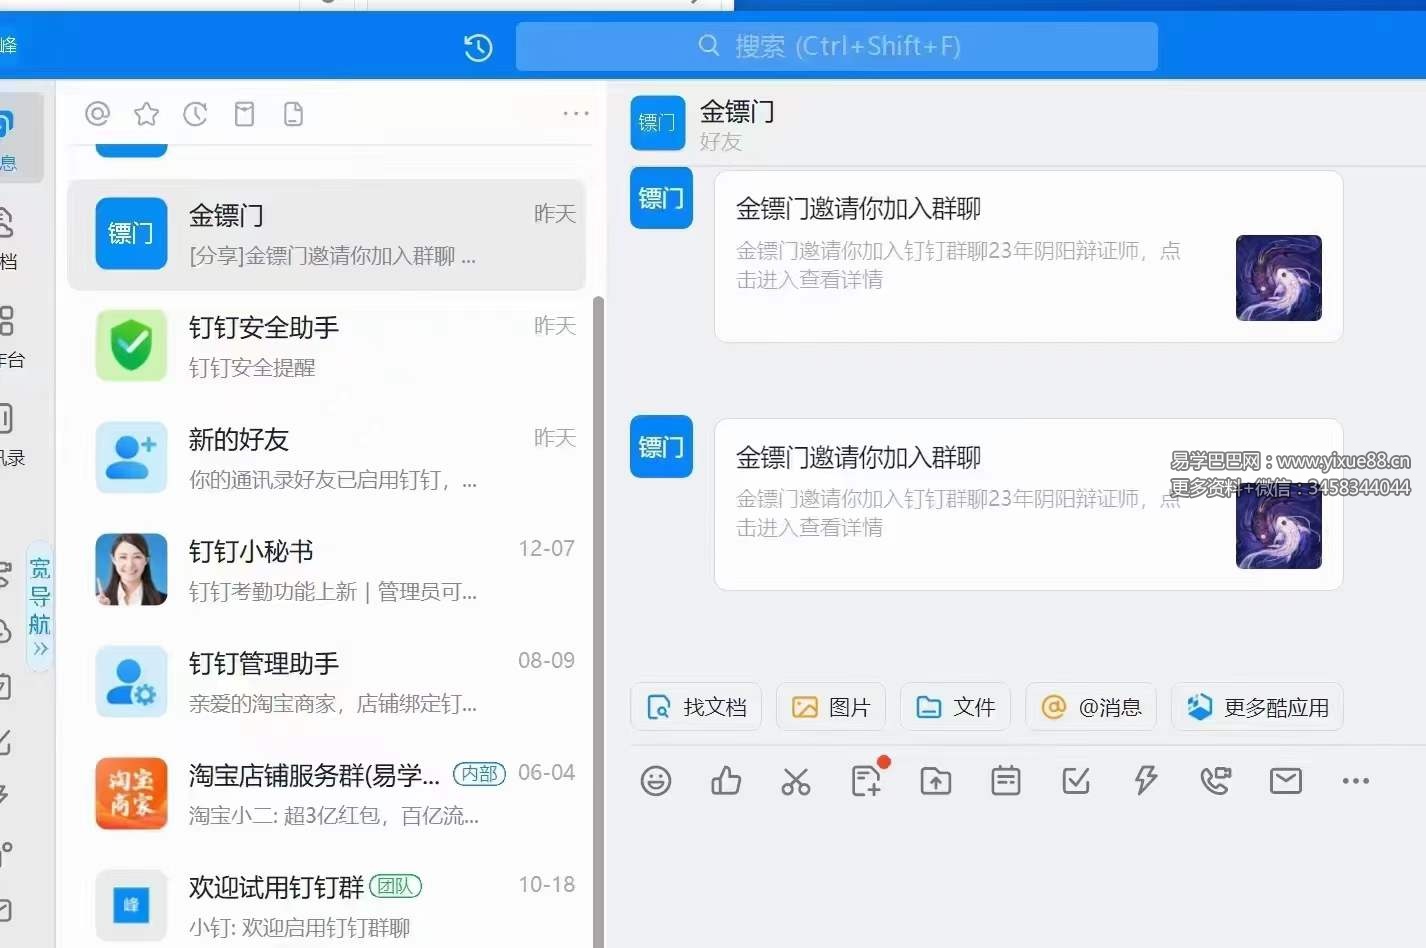Open 新的好友 conversation

click(327, 458)
